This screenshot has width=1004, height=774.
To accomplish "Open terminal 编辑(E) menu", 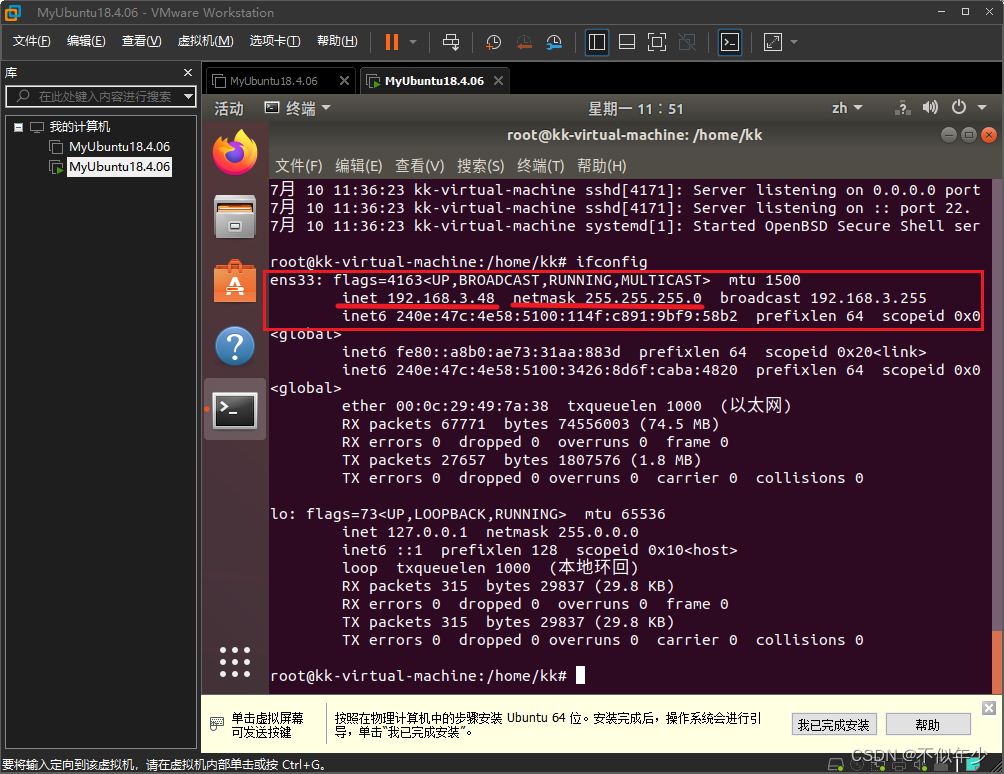I will click(x=359, y=166).
